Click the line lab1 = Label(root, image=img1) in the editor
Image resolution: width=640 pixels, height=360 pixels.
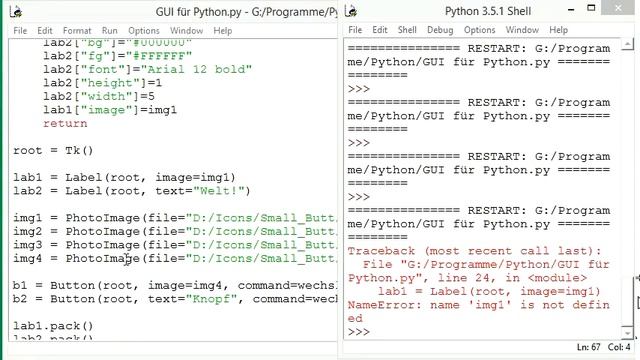(124, 177)
